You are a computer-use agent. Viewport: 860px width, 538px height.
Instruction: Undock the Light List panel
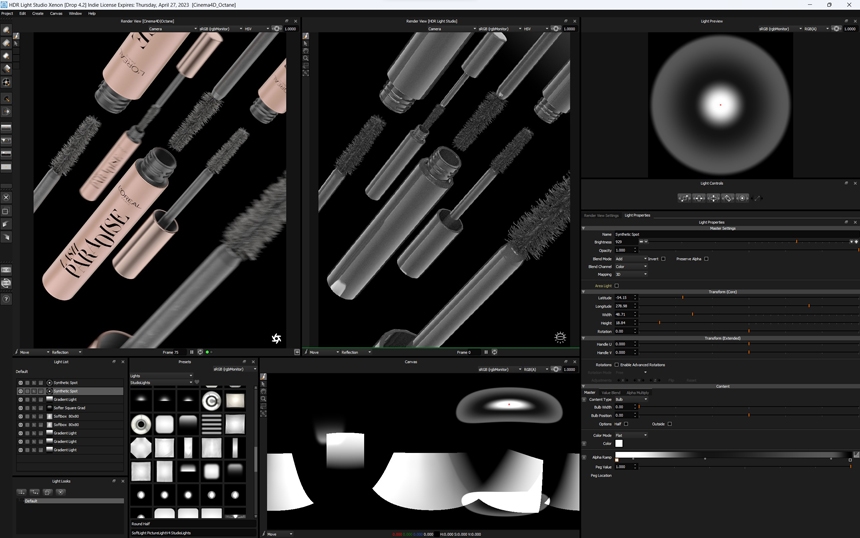(114, 361)
